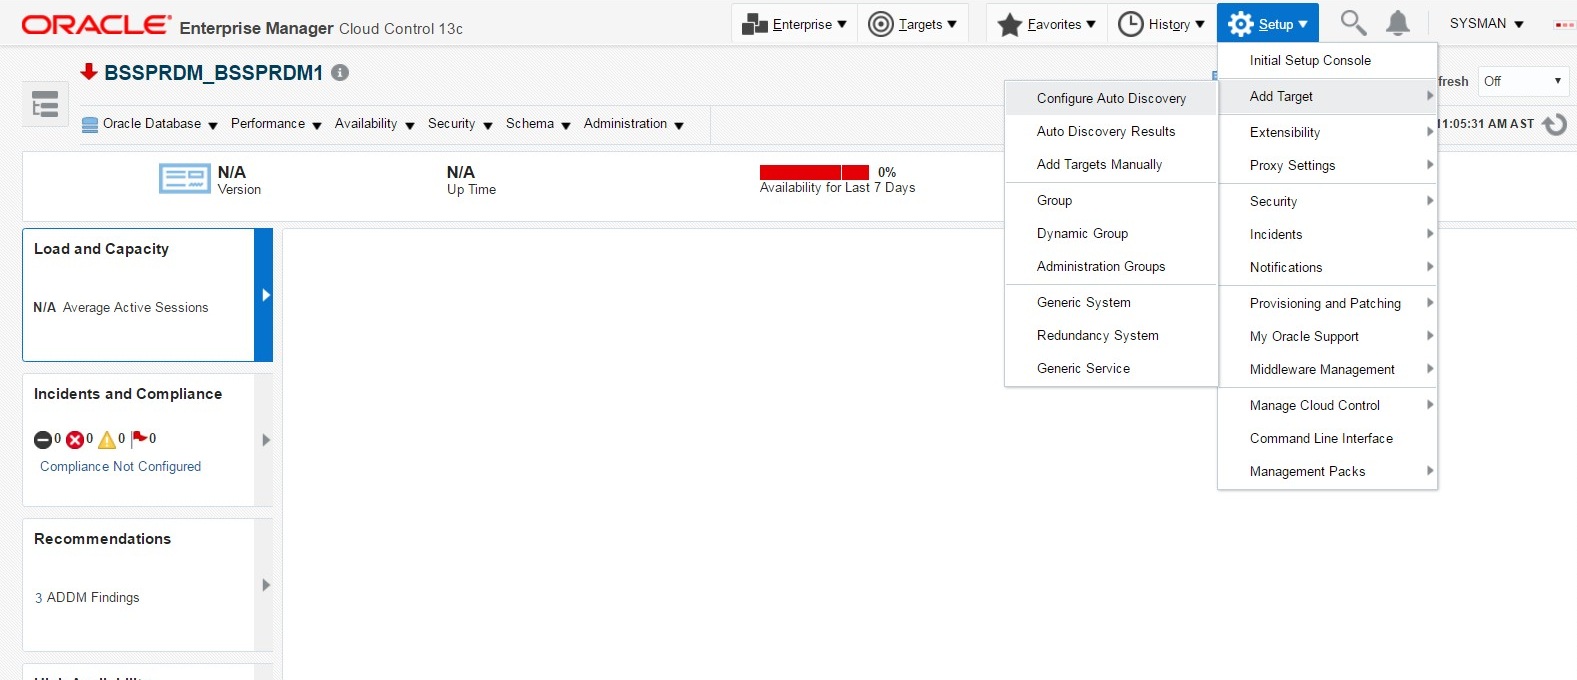Open the Schema dropdown menu
Viewport: 1577px width, 680px height.
pyautogui.click(x=538, y=124)
